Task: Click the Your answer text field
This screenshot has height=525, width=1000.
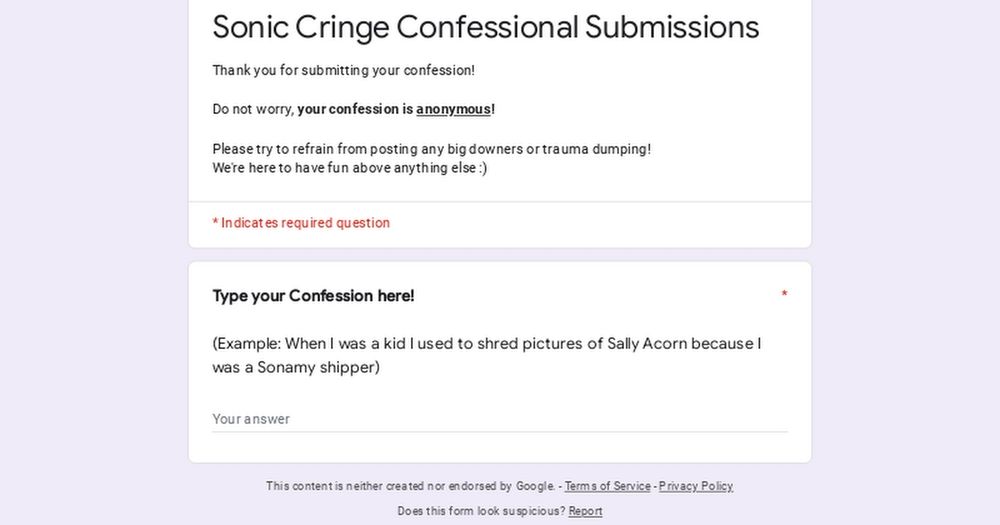Action: 499,419
